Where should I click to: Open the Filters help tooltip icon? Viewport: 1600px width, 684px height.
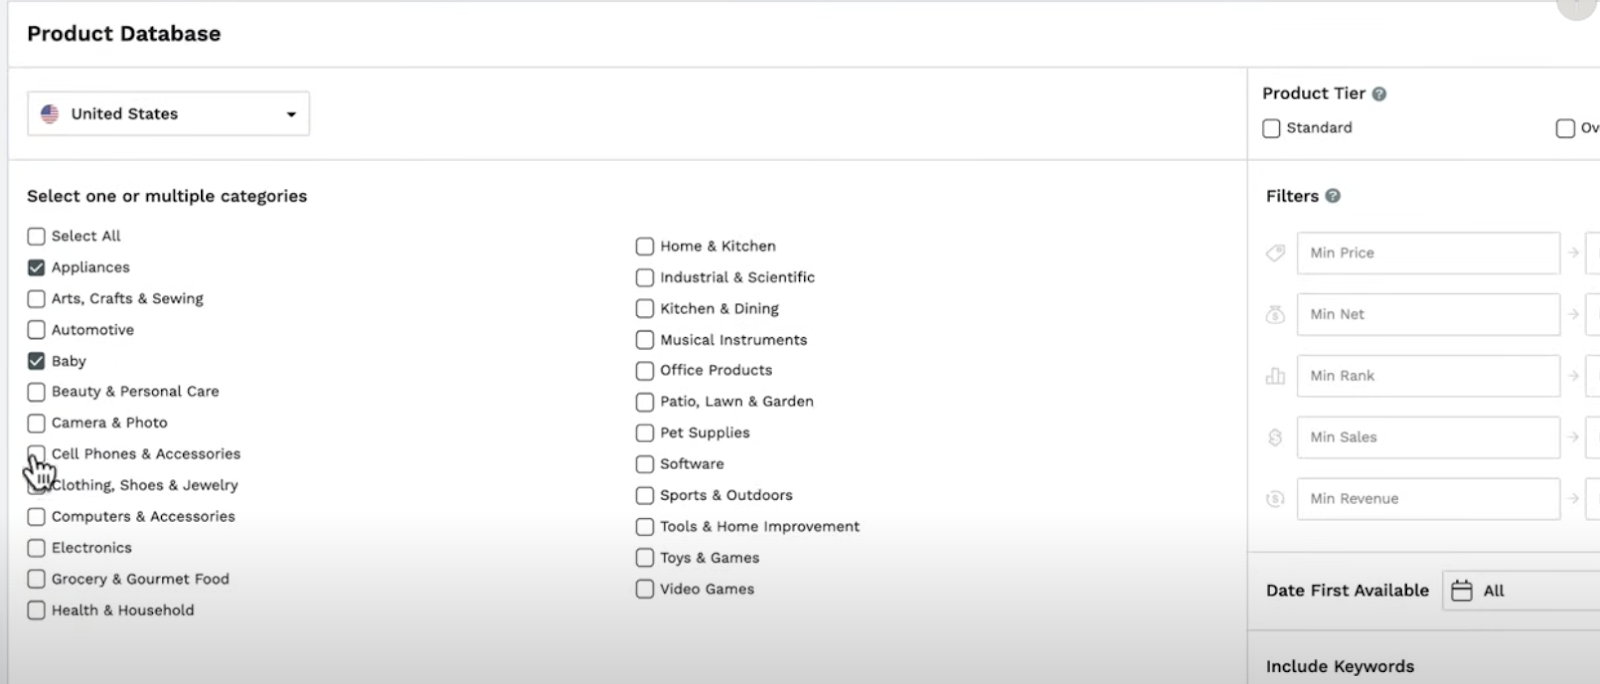1331,196
